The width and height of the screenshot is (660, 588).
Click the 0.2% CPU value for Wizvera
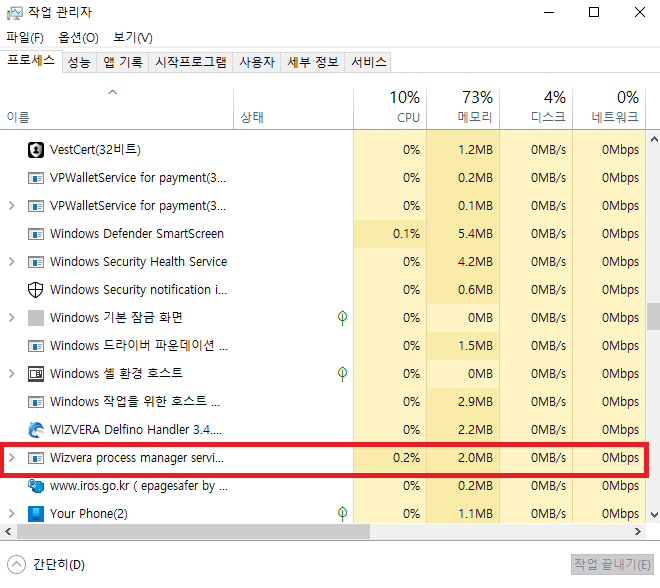tap(407, 458)
